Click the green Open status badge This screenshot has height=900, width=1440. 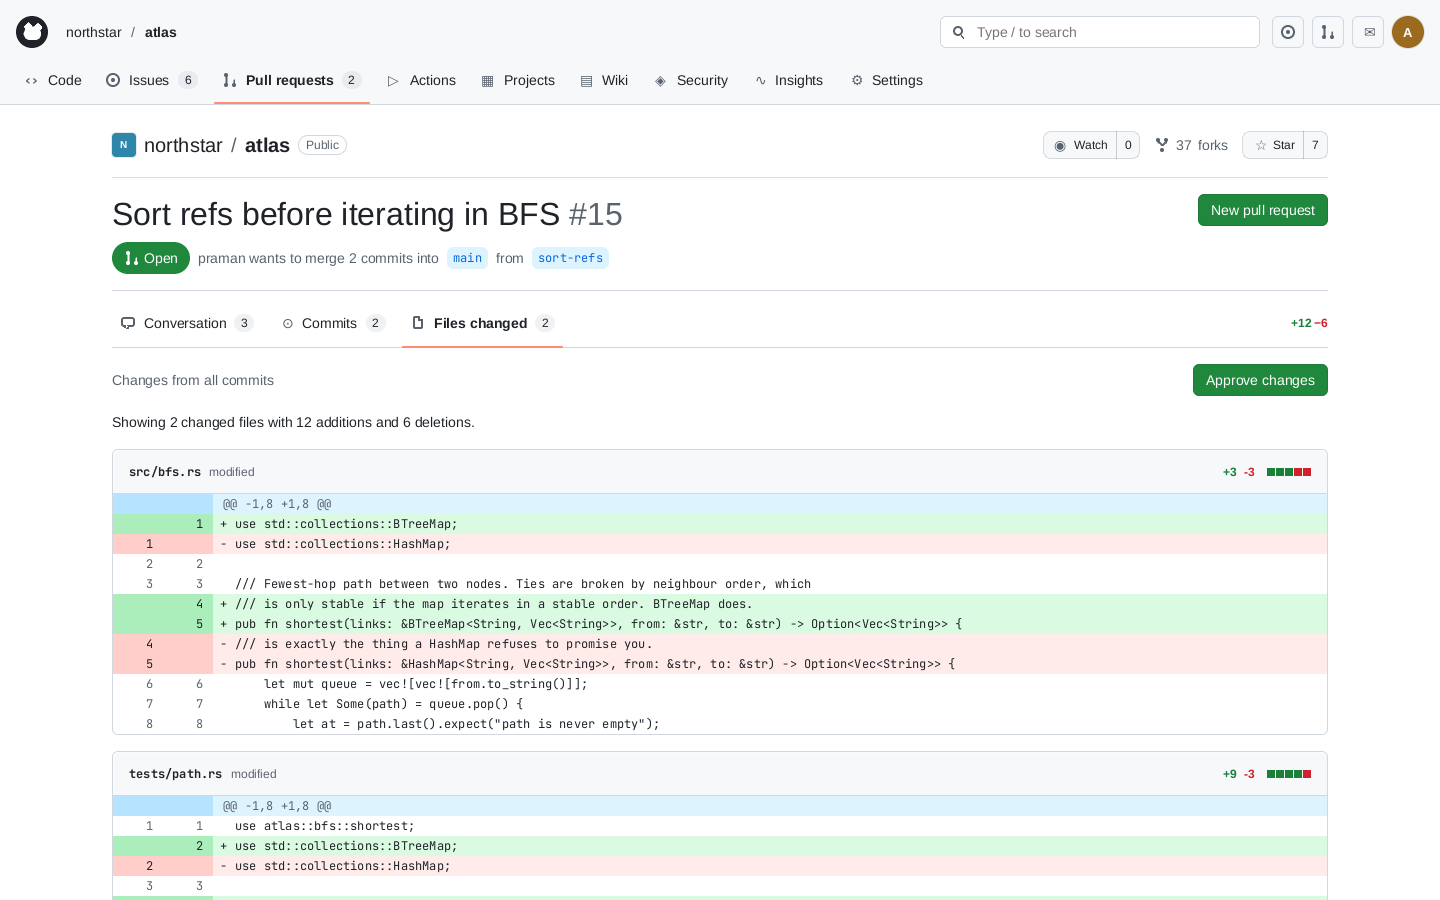[x=151, y=258]
